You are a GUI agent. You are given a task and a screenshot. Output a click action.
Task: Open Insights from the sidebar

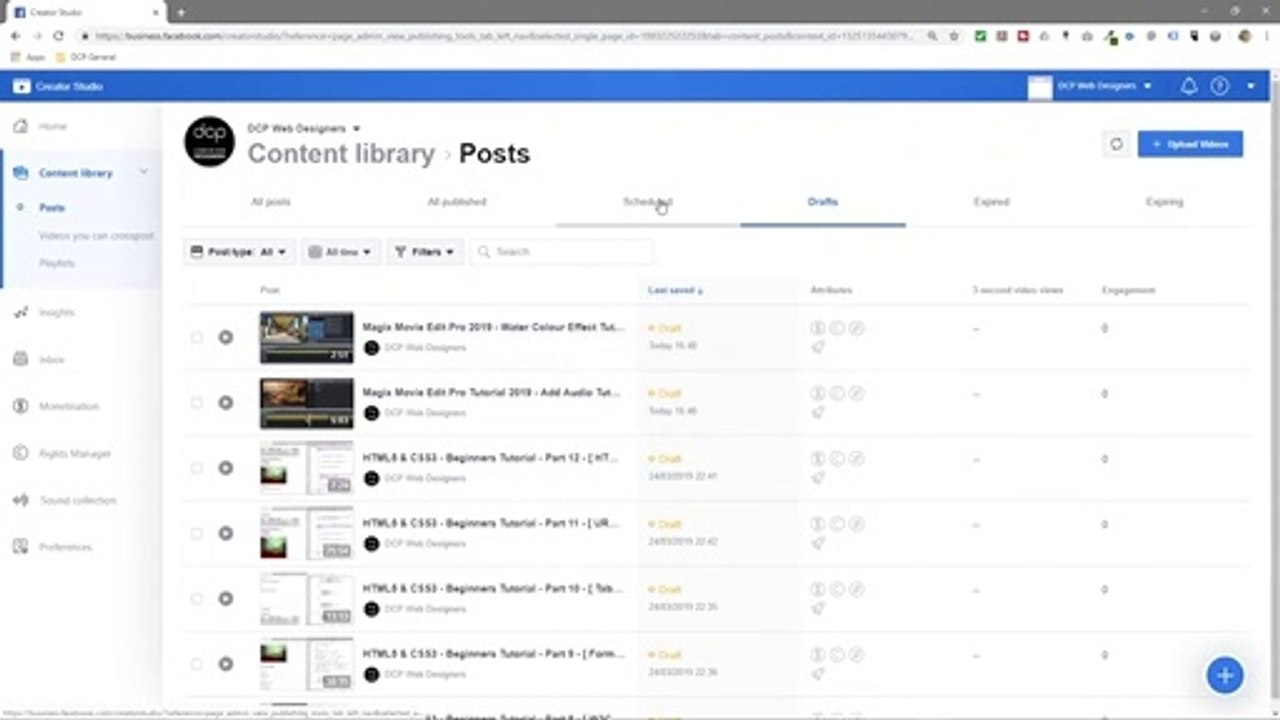[55, 313]
